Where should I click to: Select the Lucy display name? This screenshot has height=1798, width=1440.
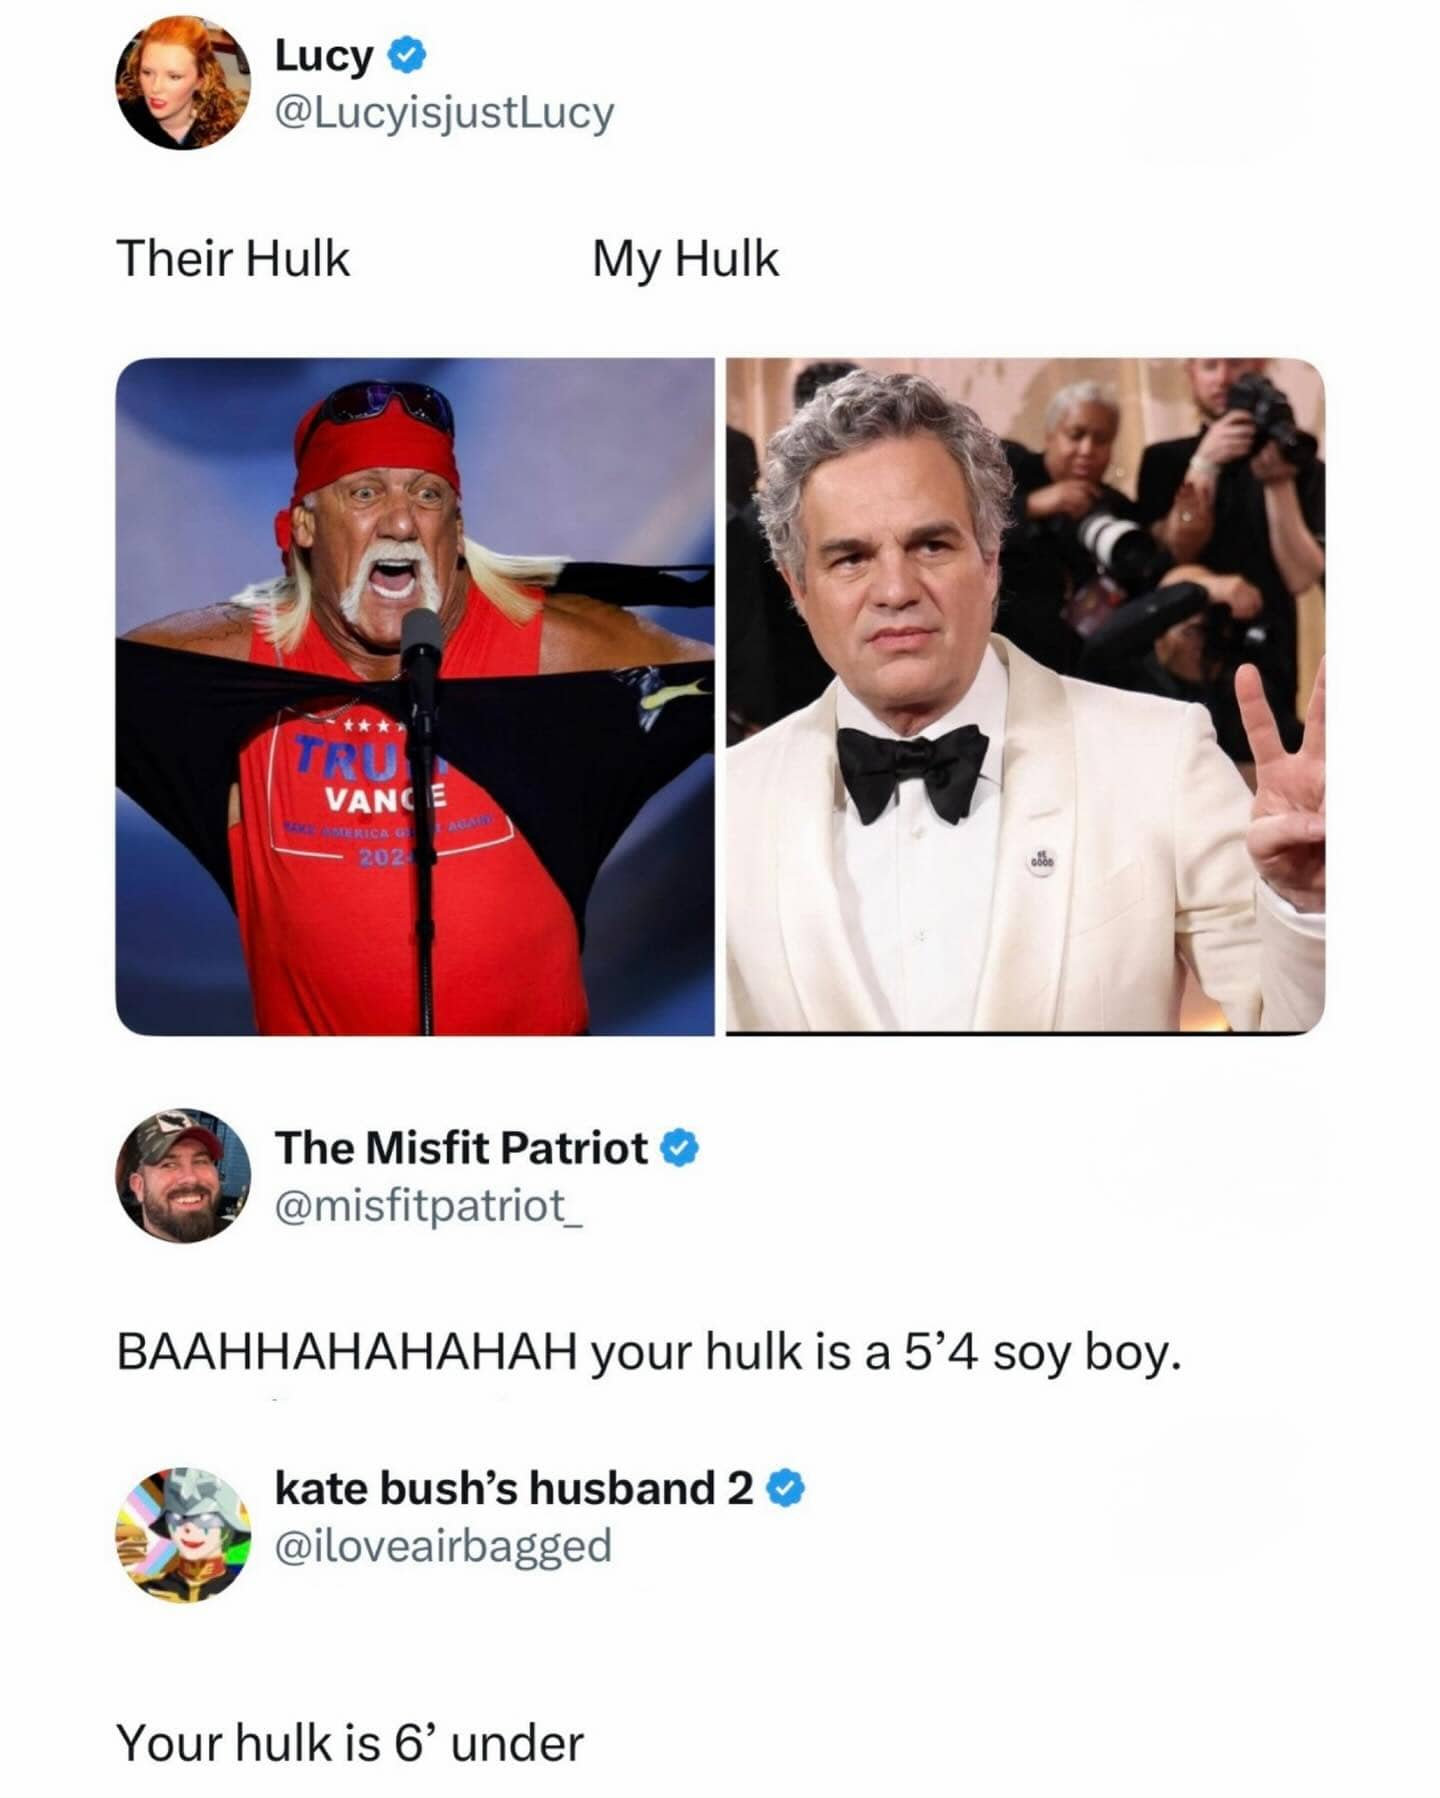(x=324, y=56)
